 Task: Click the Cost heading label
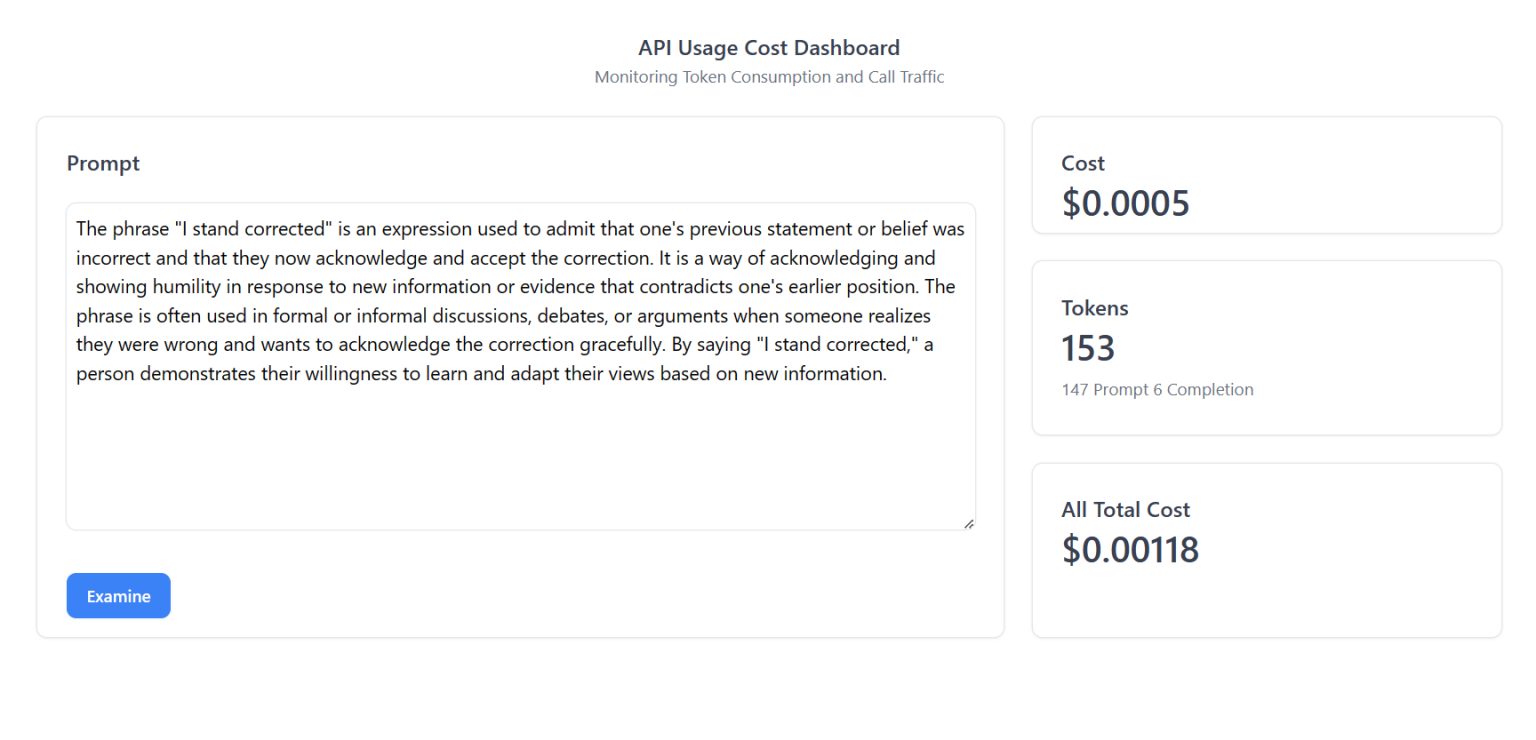coord(1083,163)
